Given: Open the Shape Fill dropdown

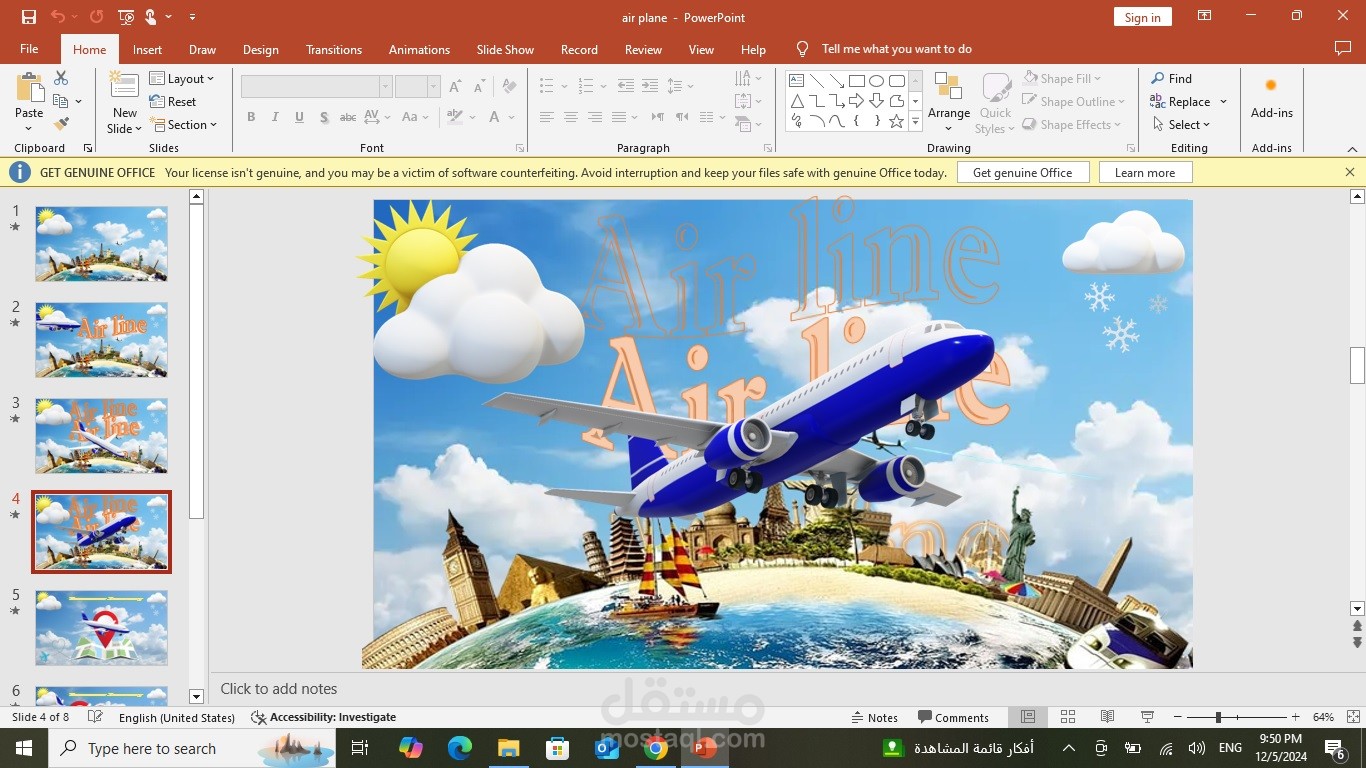Looking at the screenshot, I should click(x=1062, y=78).
